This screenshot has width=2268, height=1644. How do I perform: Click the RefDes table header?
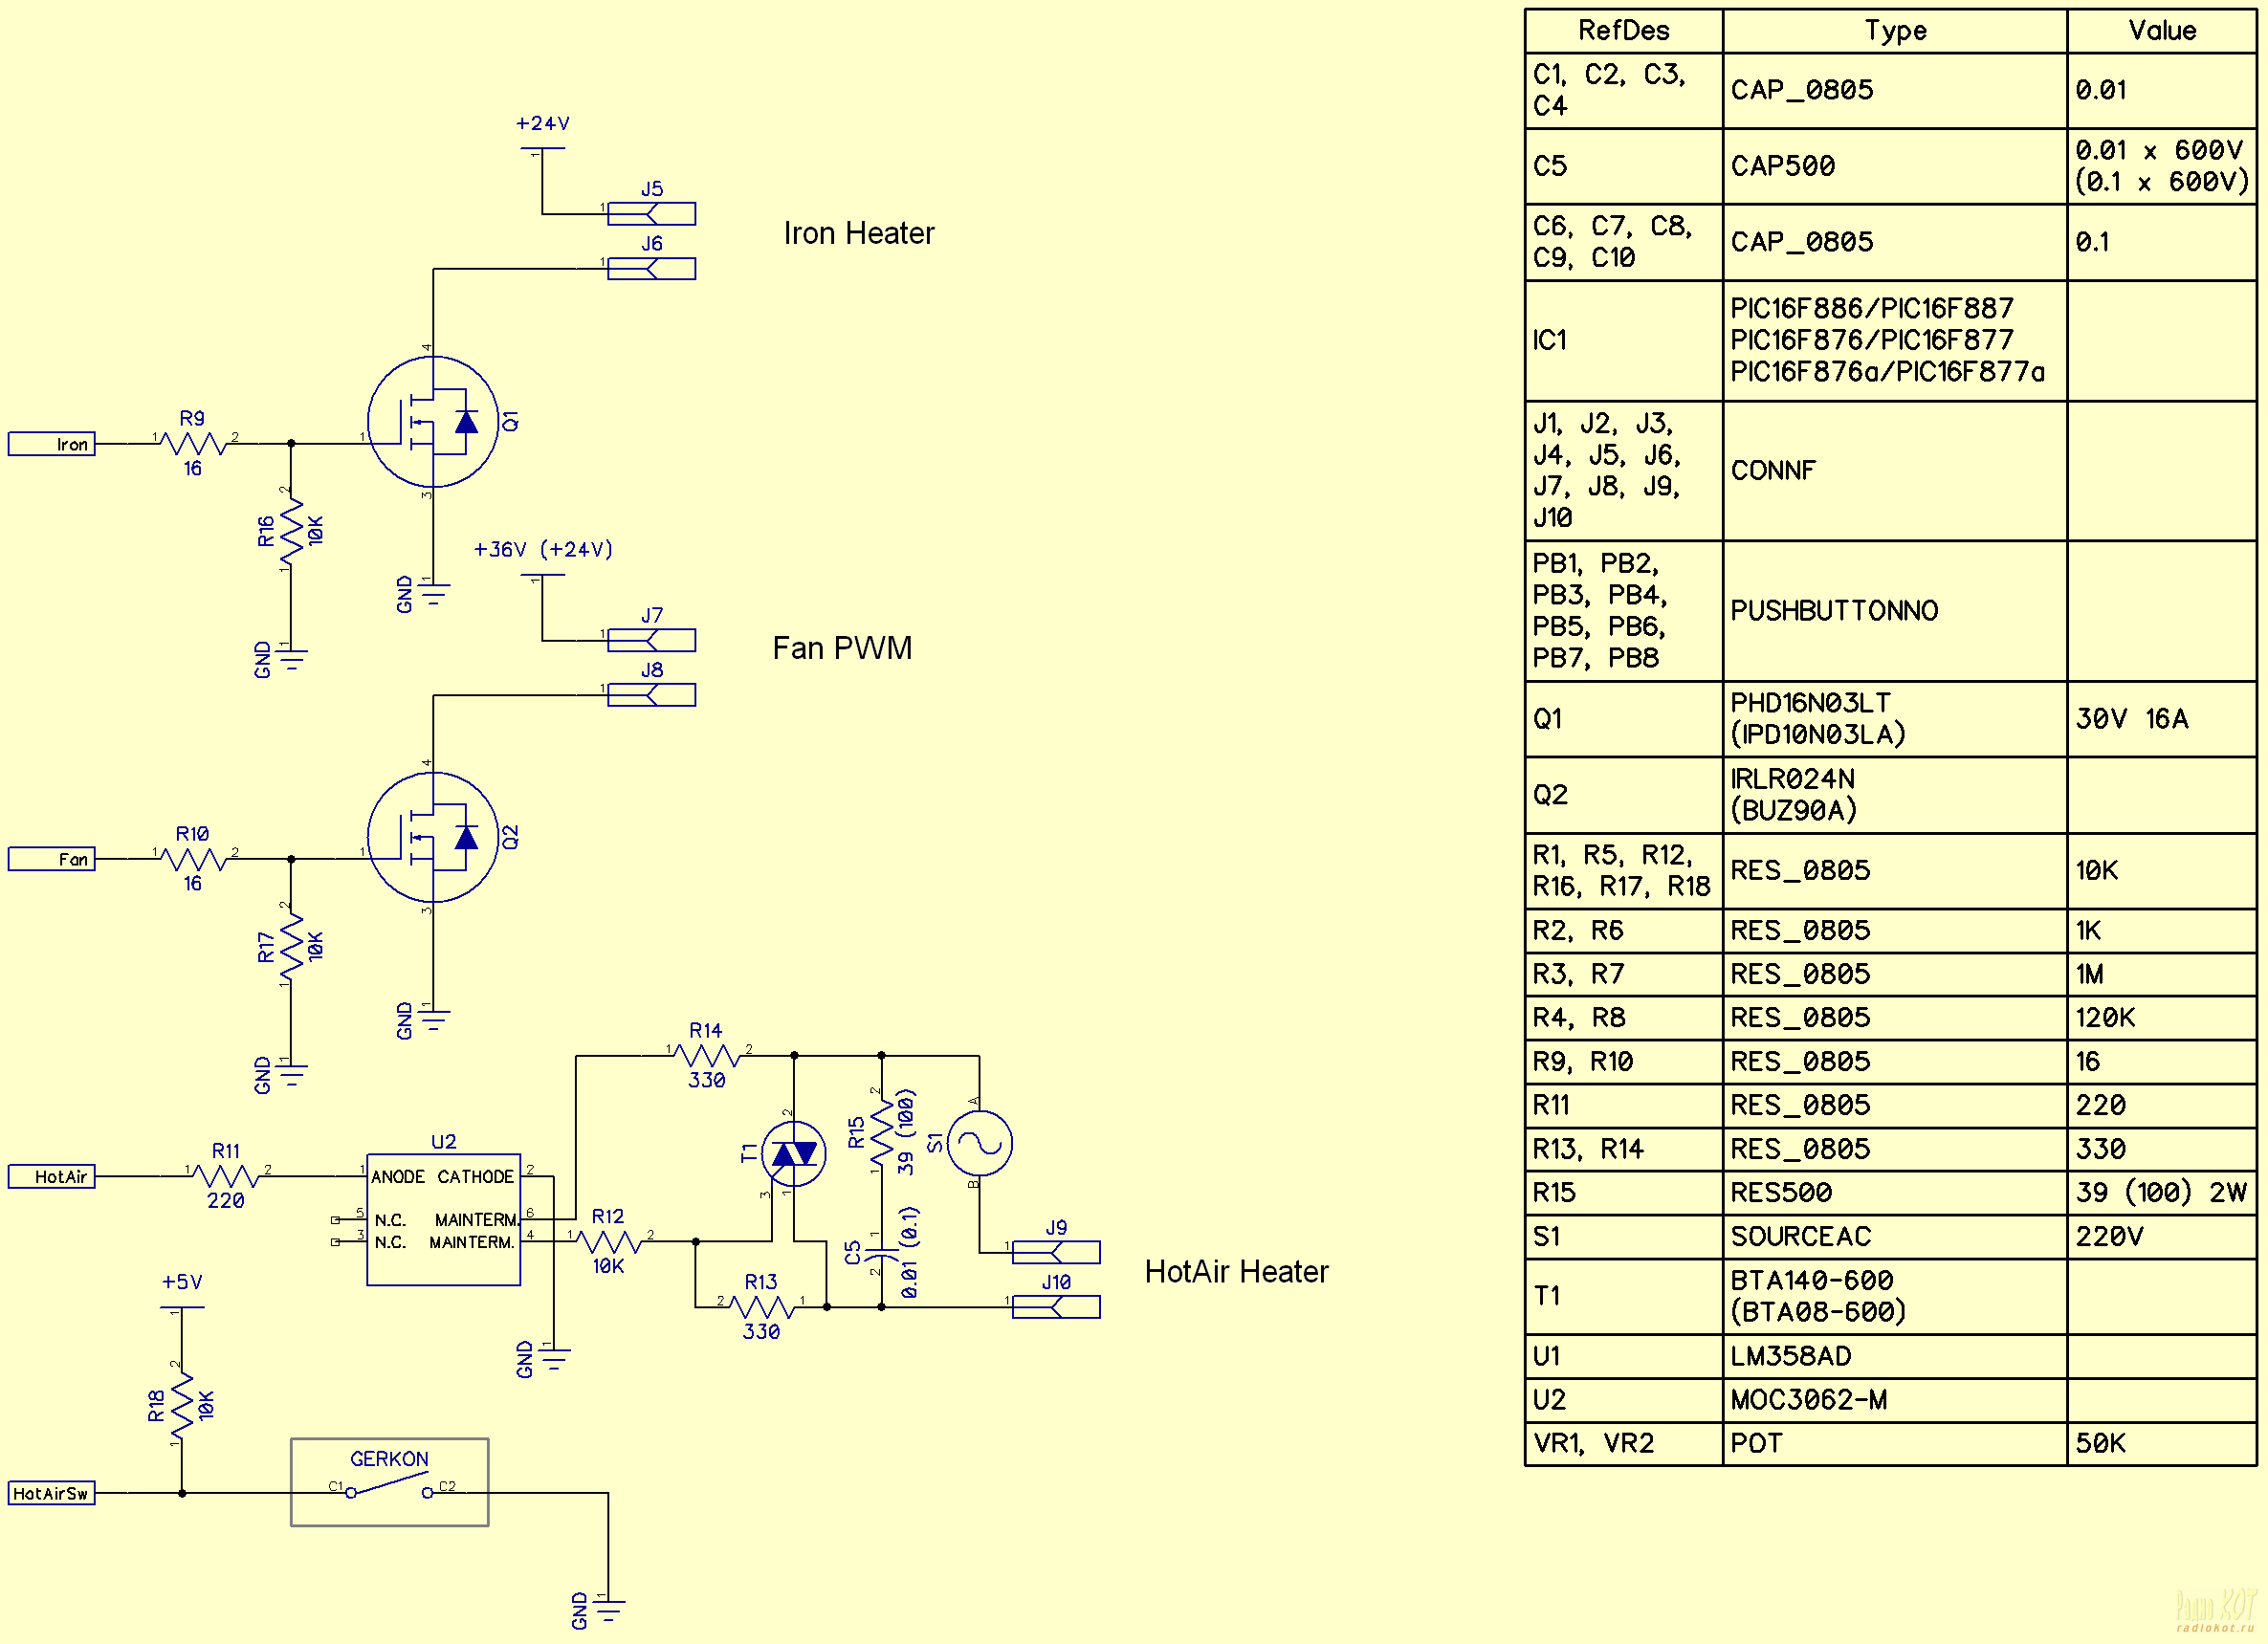pos(1623,31)
